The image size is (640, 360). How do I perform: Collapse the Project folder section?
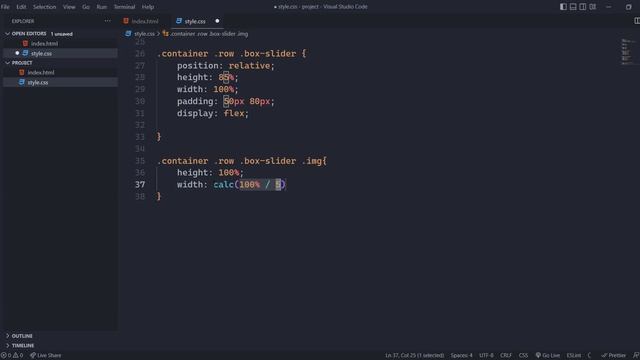coord(8,62)
